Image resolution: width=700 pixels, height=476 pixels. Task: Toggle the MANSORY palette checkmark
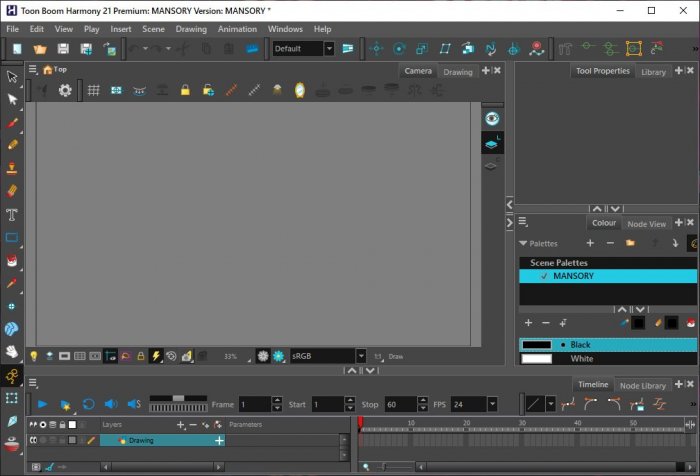544,276
